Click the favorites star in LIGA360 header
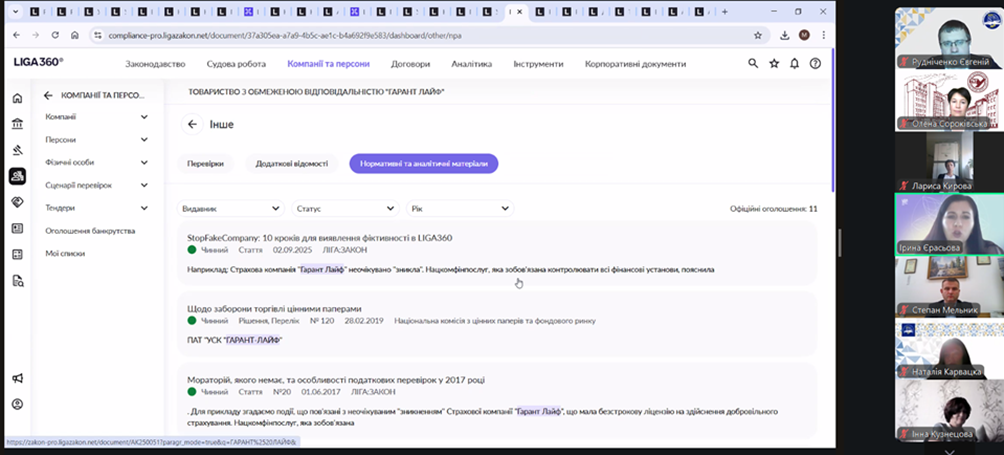This screenshot has height=455, width=1004. click(774, 63)
